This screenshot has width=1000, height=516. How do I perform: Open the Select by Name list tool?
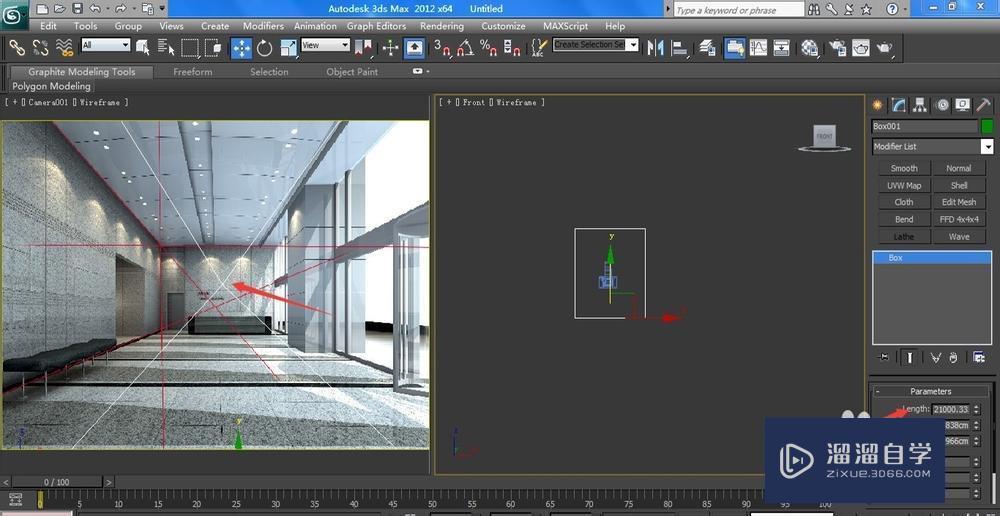166,48
